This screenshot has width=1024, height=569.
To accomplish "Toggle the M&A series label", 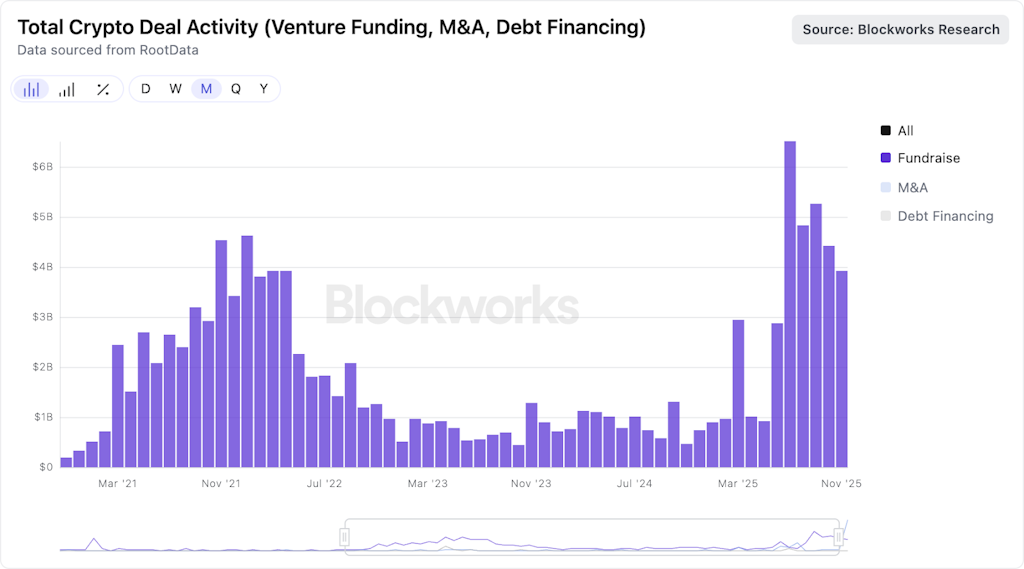I will click(915, 187).
